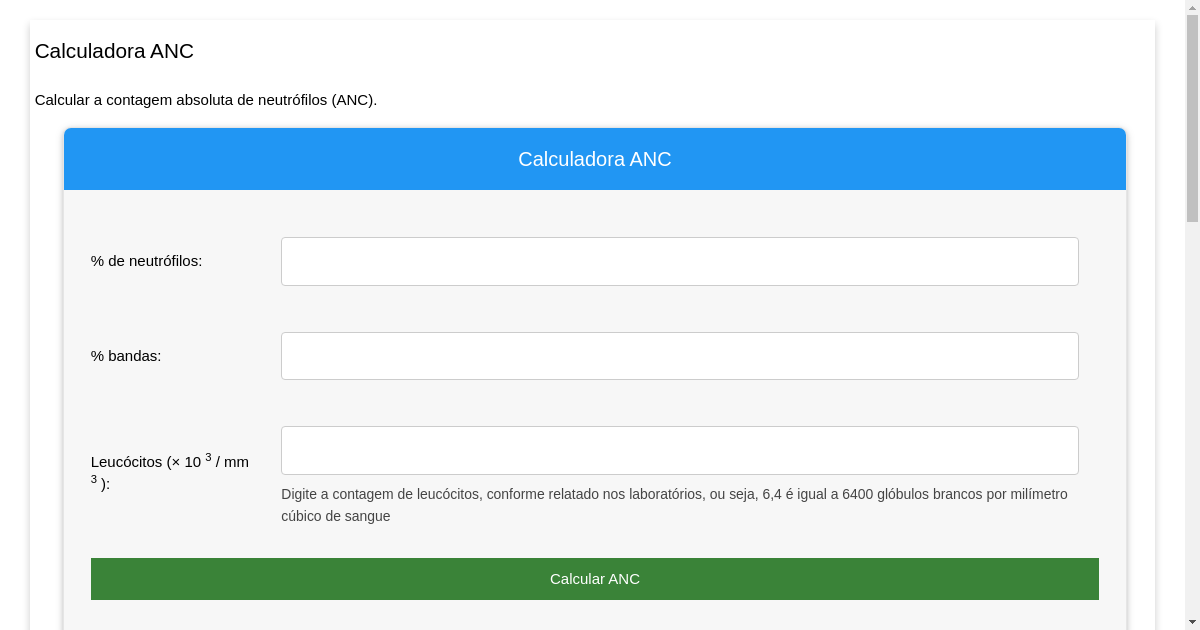
Task: Activate the green Calcular ANC button
Action: click(x=594, y=578)
